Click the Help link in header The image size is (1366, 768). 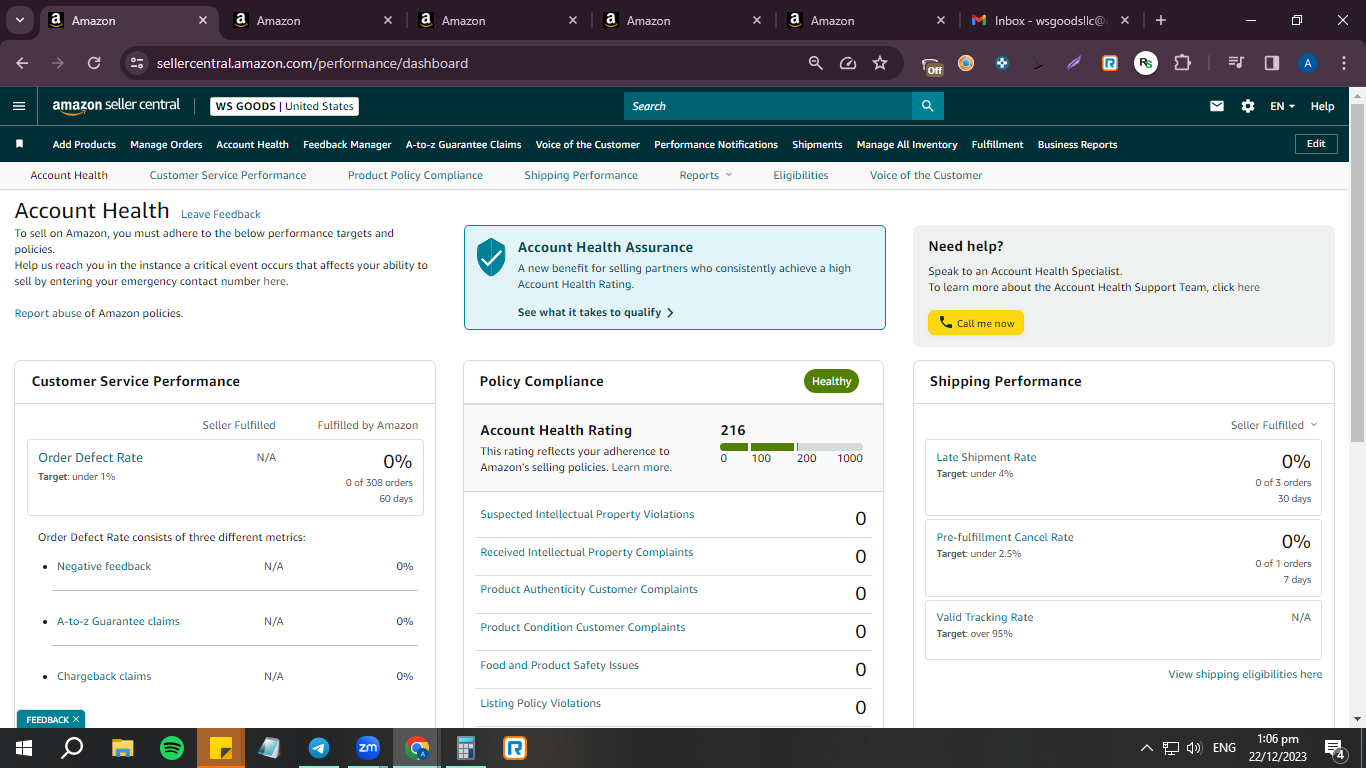(1322, 106)
